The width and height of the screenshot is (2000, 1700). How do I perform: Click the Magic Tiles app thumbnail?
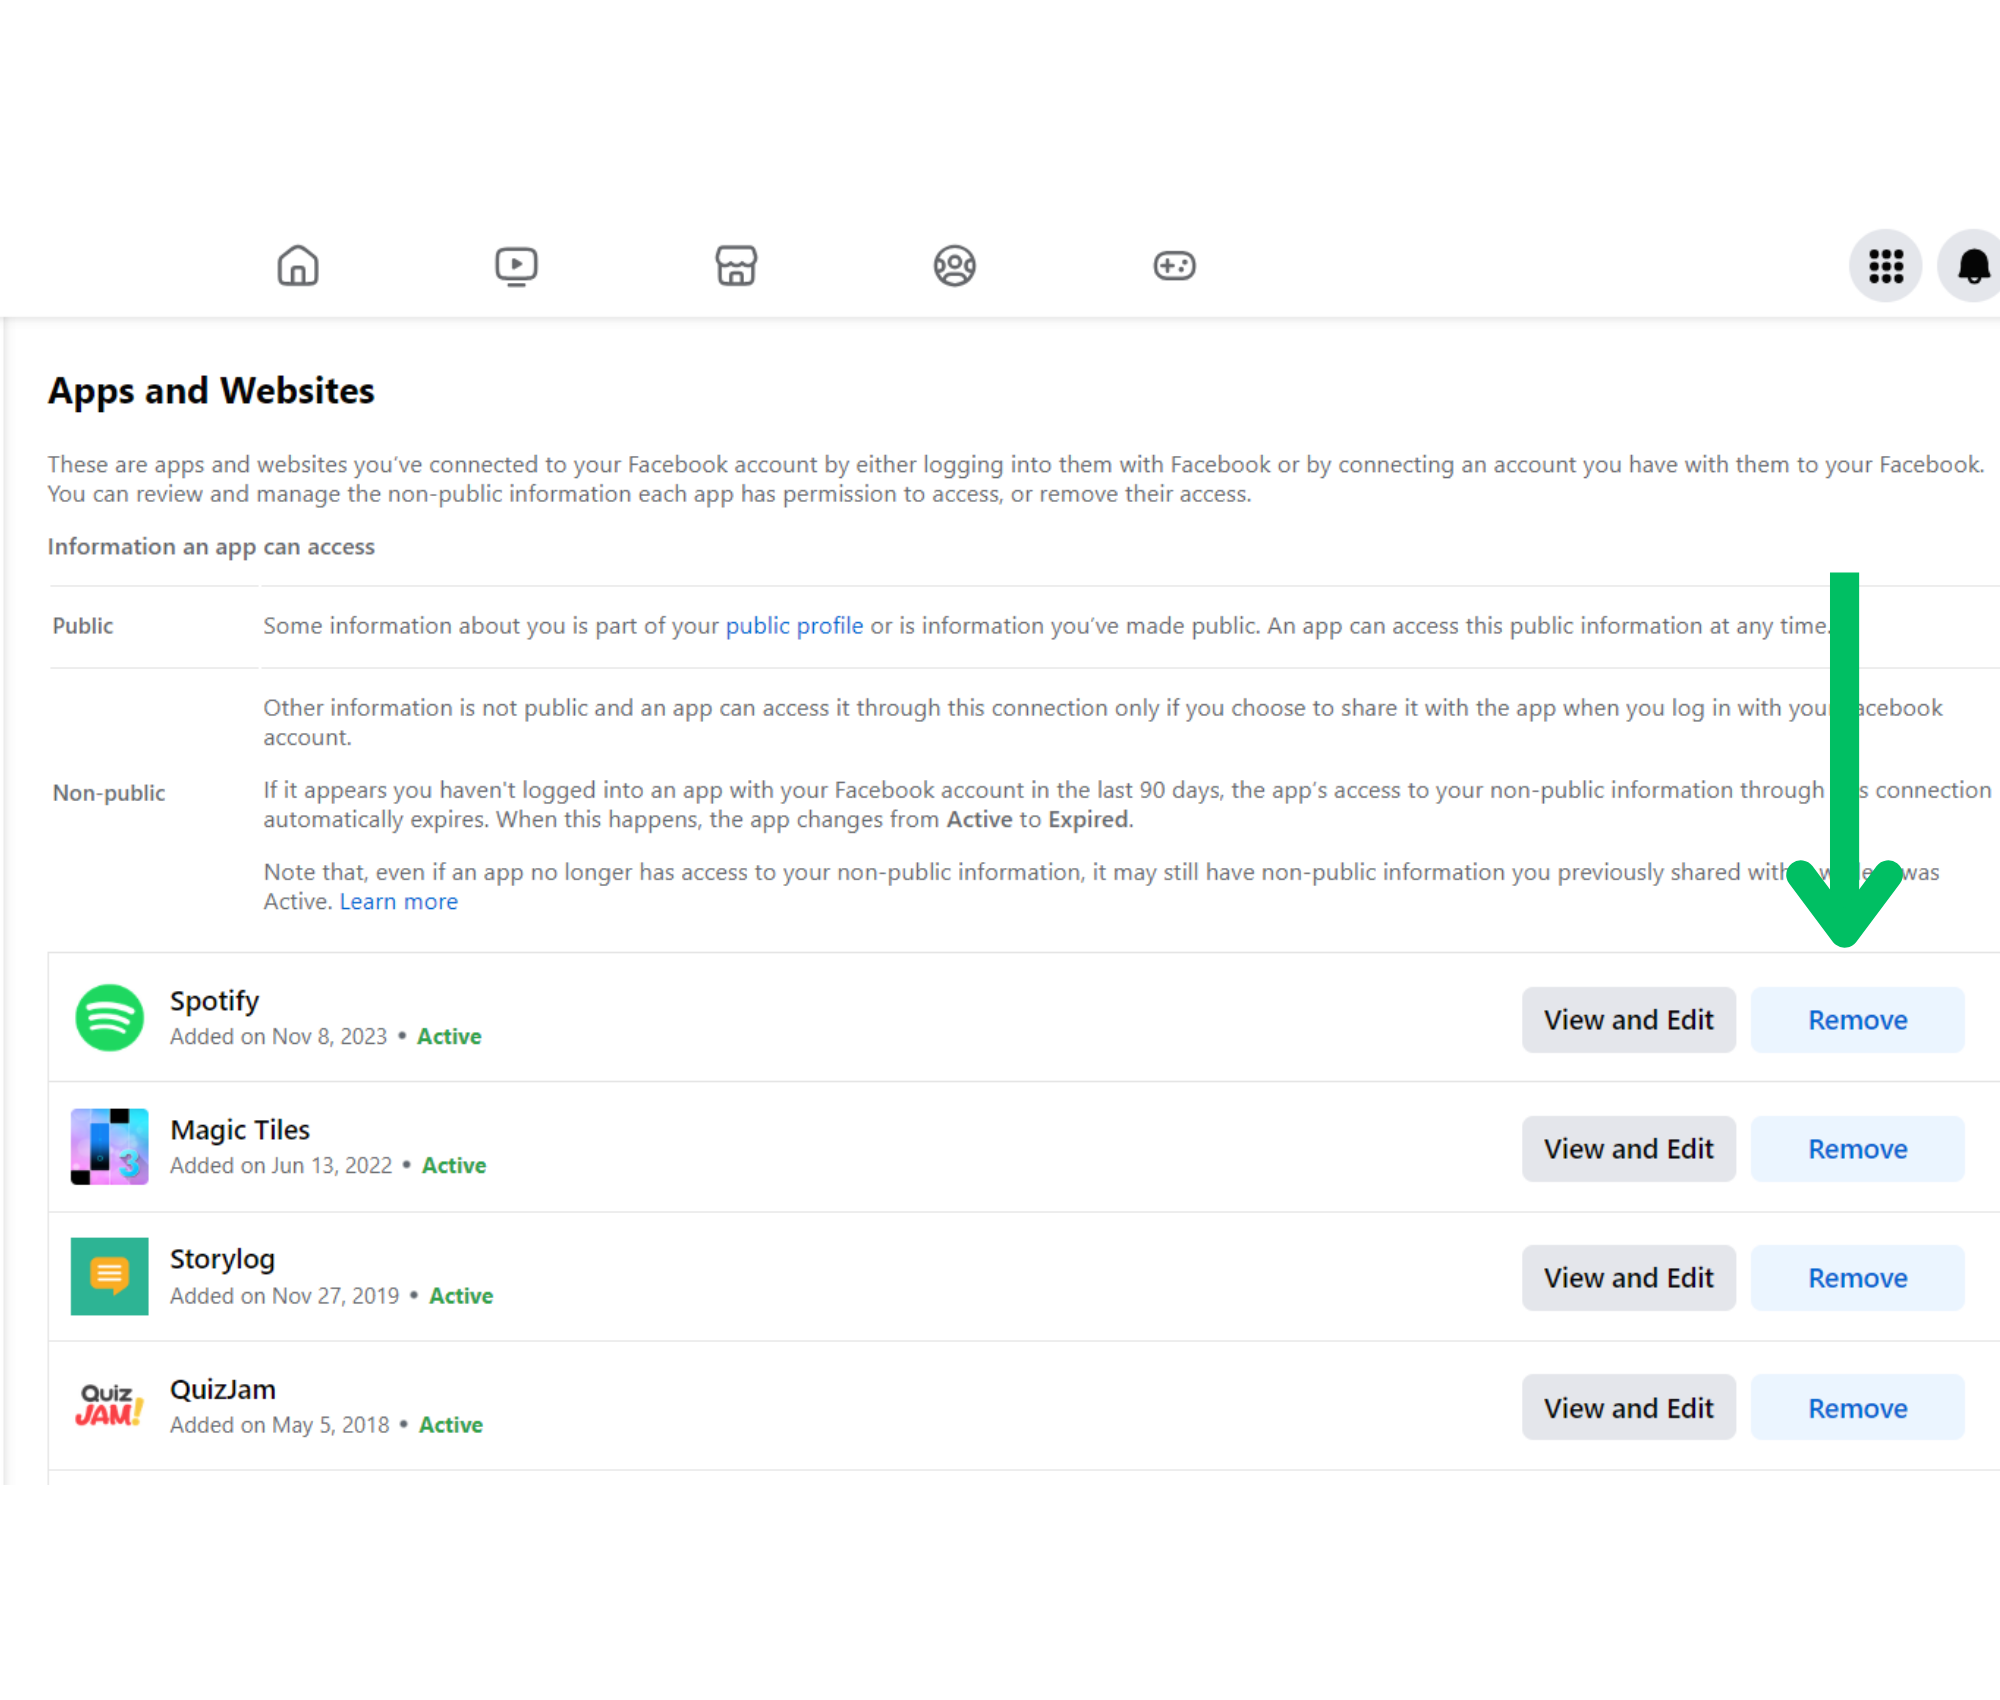pyautogui.click(x=110, y=1147)
